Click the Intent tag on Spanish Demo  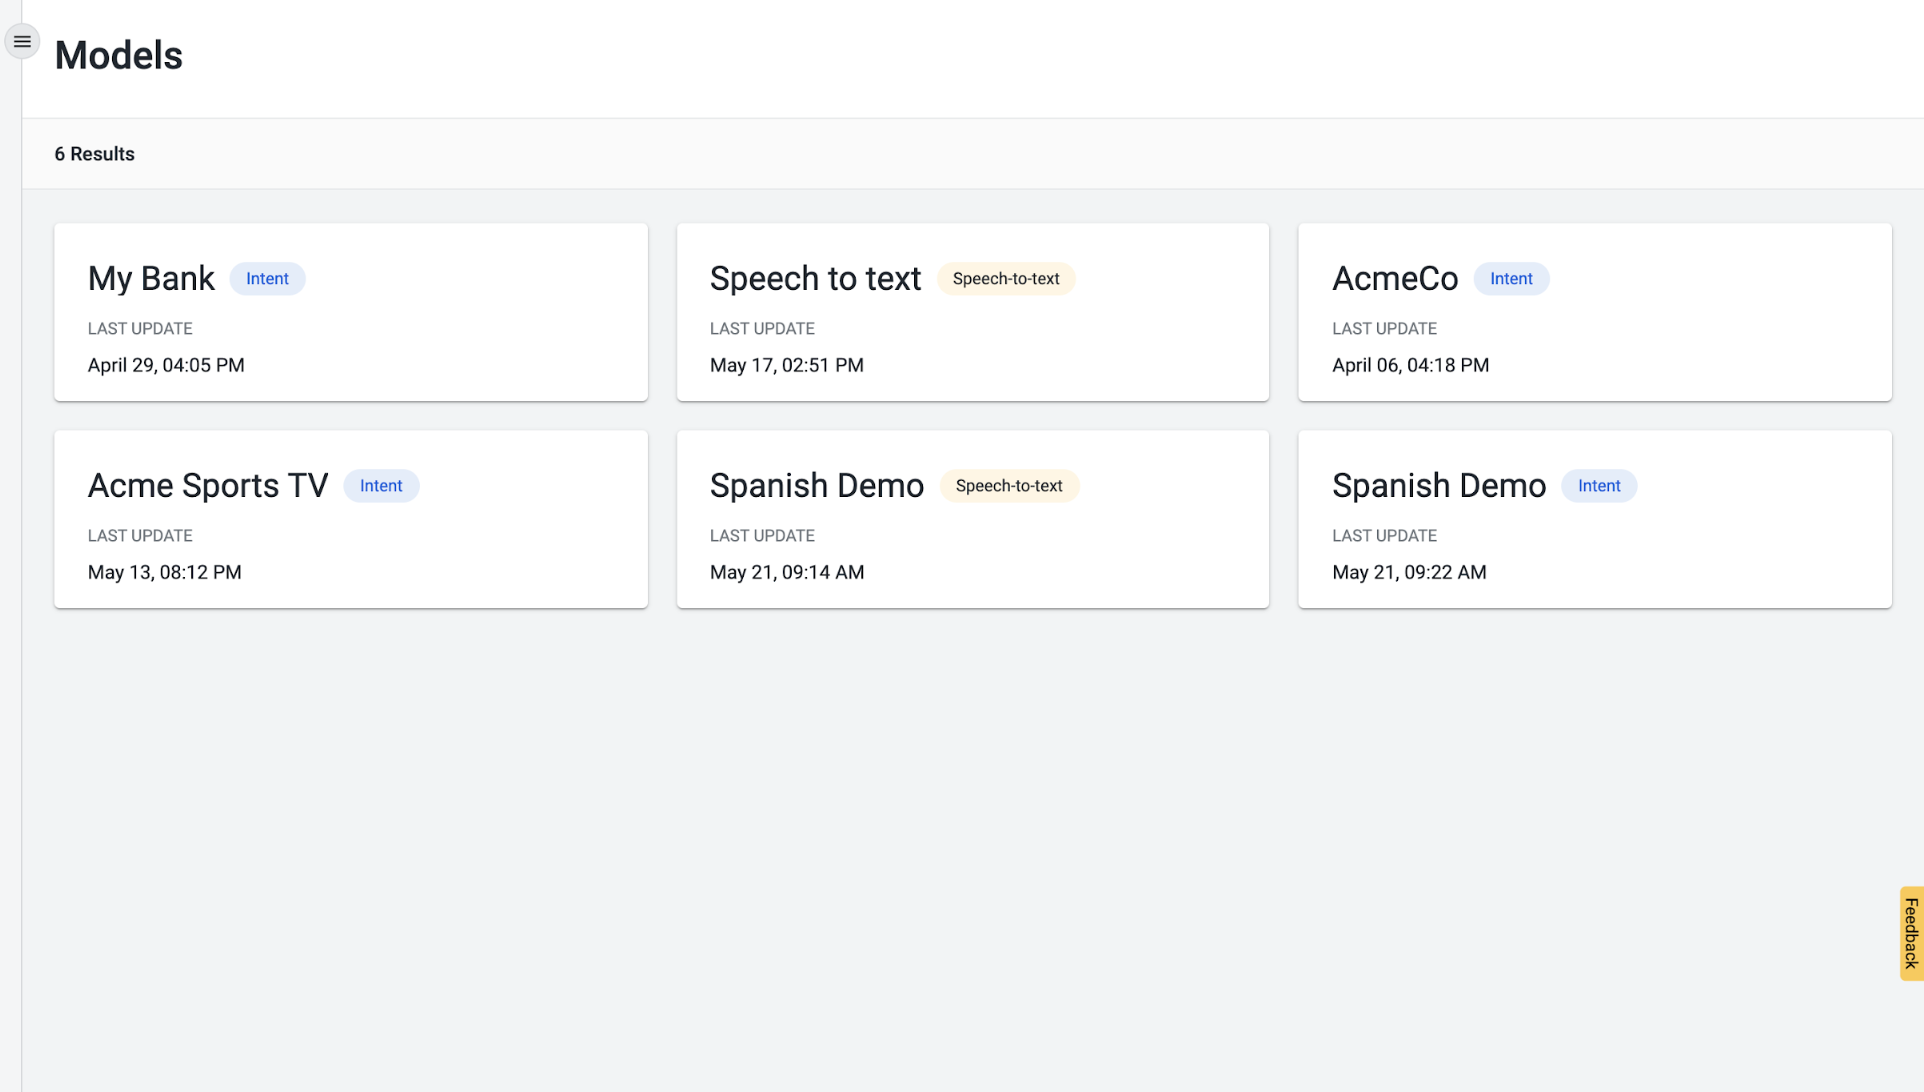pos(1599,486)
